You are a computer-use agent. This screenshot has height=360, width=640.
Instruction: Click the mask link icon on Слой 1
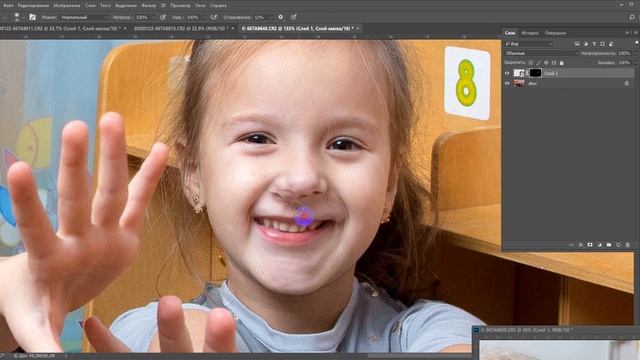(x=527, y=73)
